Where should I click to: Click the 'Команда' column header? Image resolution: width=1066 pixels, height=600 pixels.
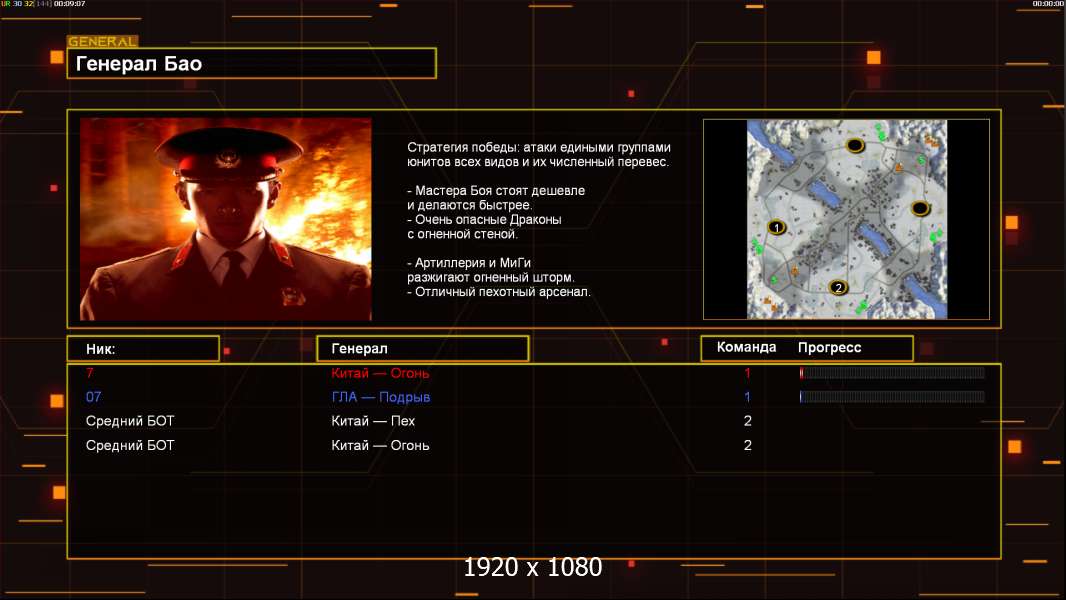(x=746, y=347)
